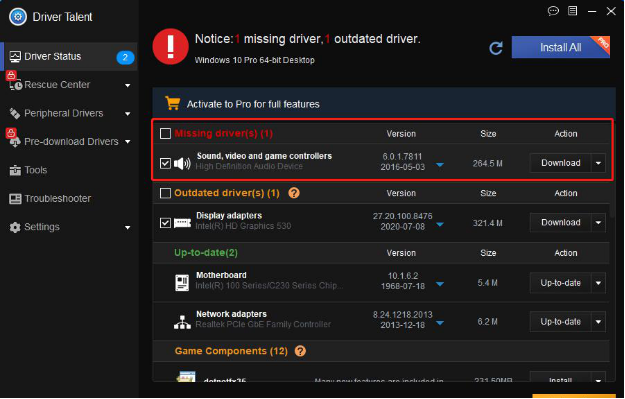Click the Settings gear icon
This screenshot has width=625, height=399.
pos(15,228)
